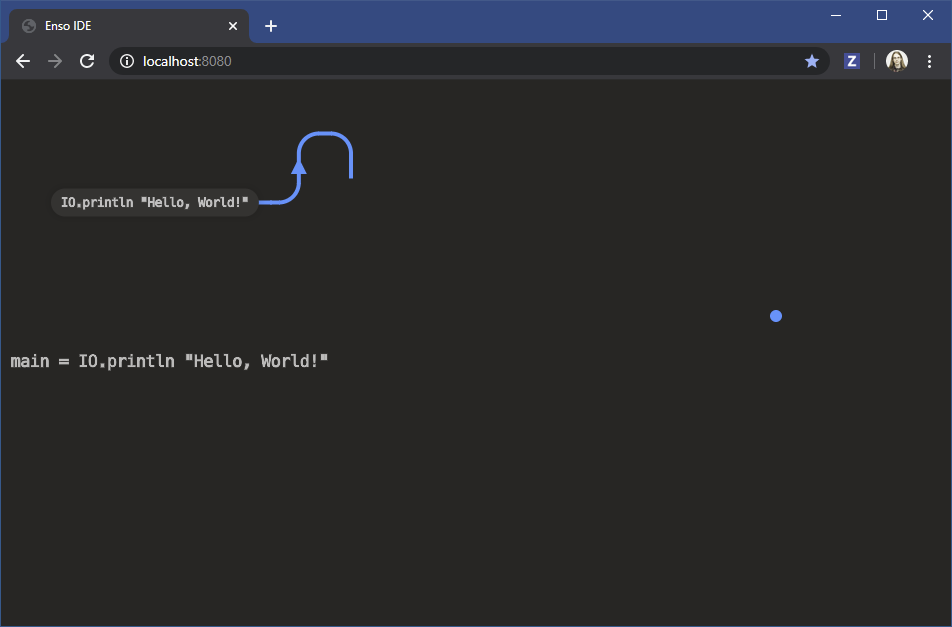Click inside the browser address bar

point(450,61)
